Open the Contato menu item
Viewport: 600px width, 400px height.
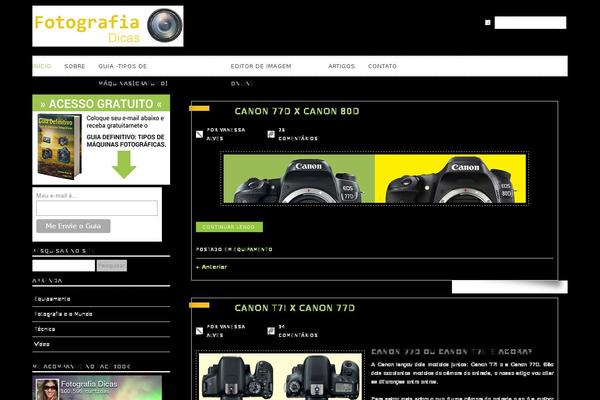(382, 66)
